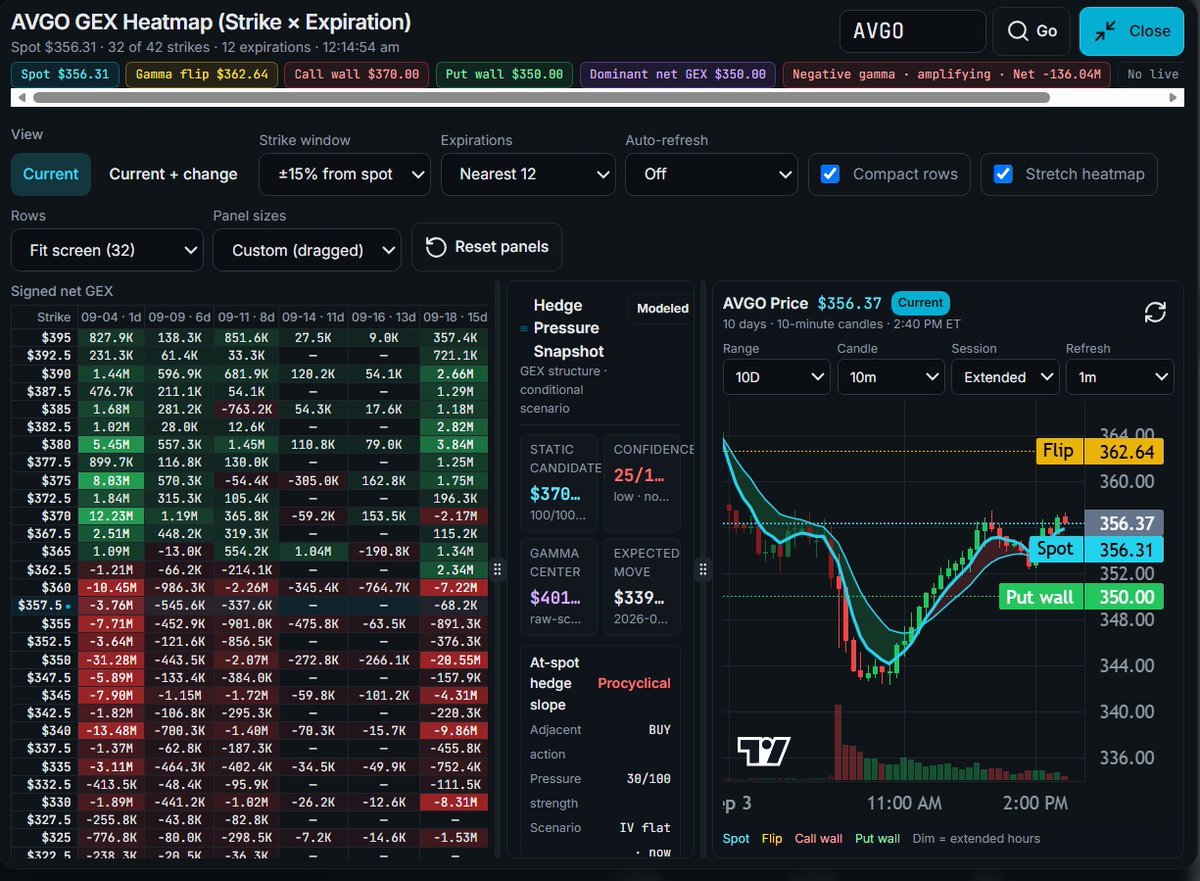
Task: Click the 09-18 · 15d column header
Action: [452, 317]
